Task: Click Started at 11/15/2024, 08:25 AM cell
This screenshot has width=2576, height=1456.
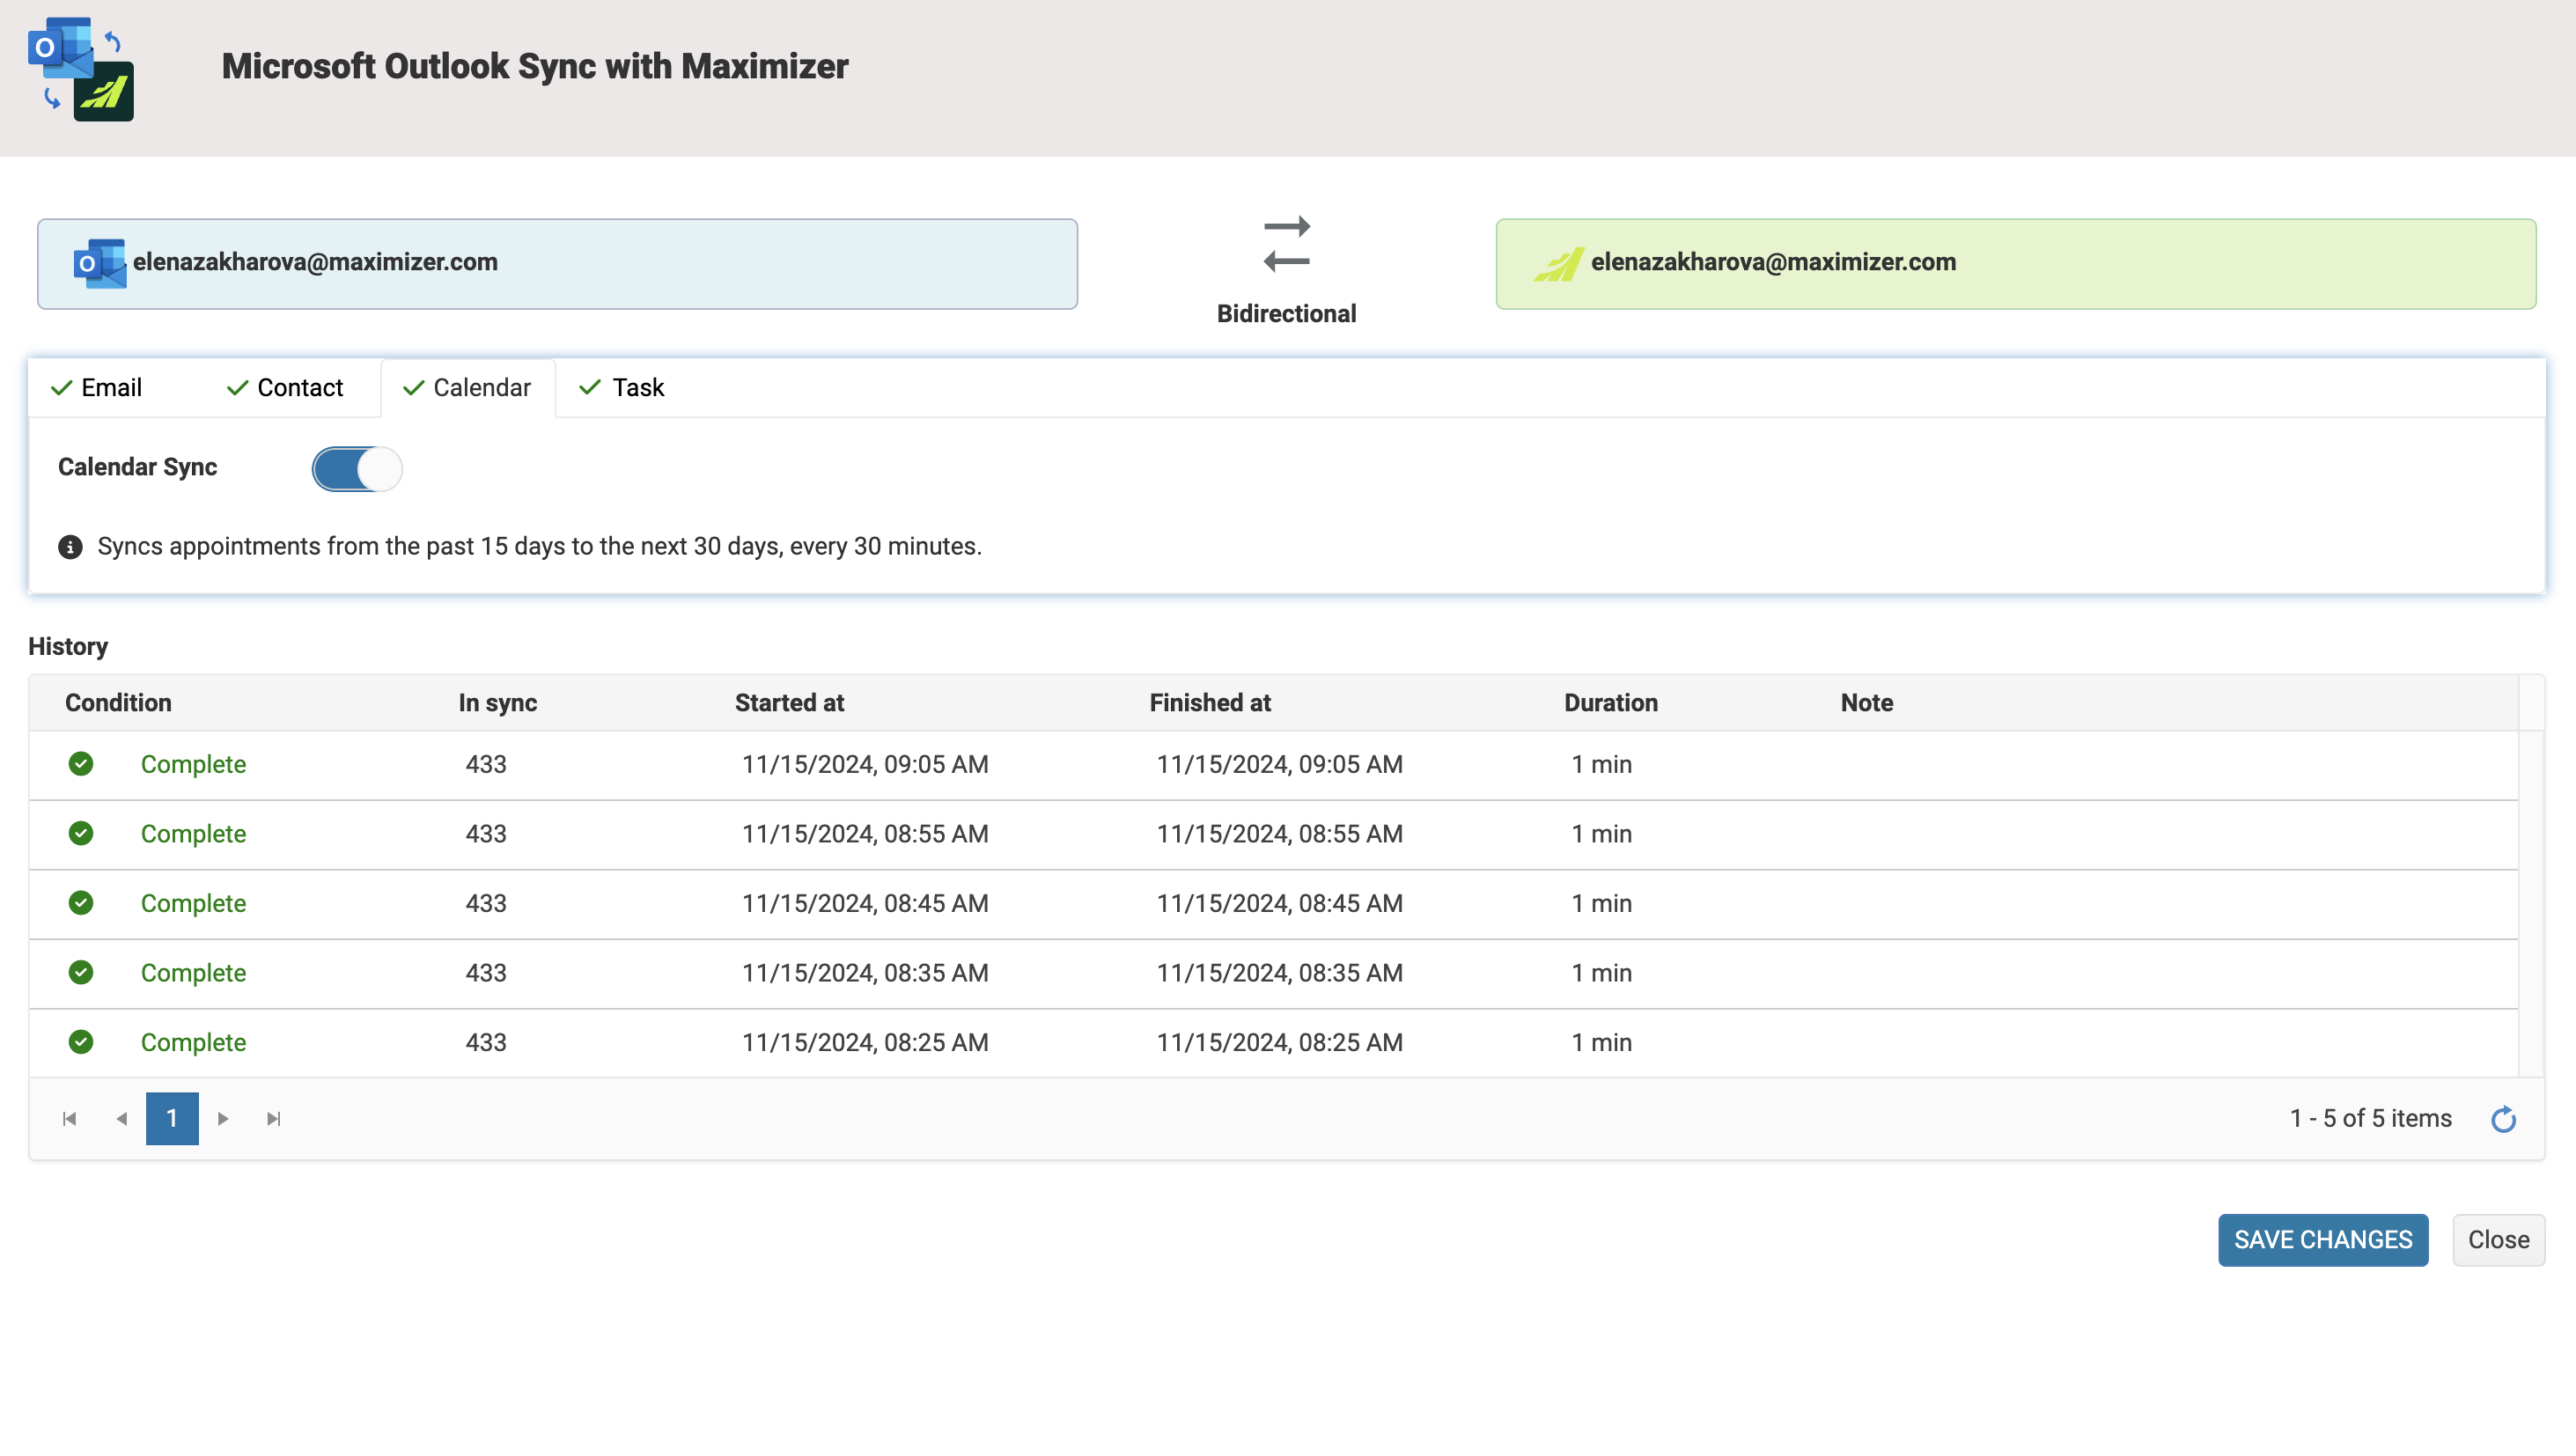Action: [865, 1043]
